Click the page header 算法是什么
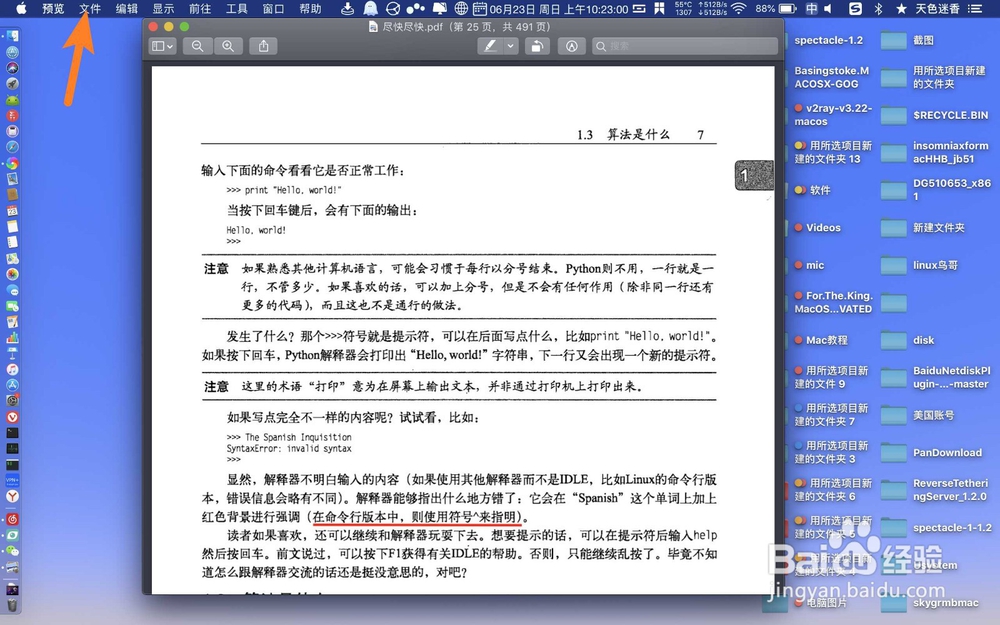The image size is (1000, 625). coord(638,135)
